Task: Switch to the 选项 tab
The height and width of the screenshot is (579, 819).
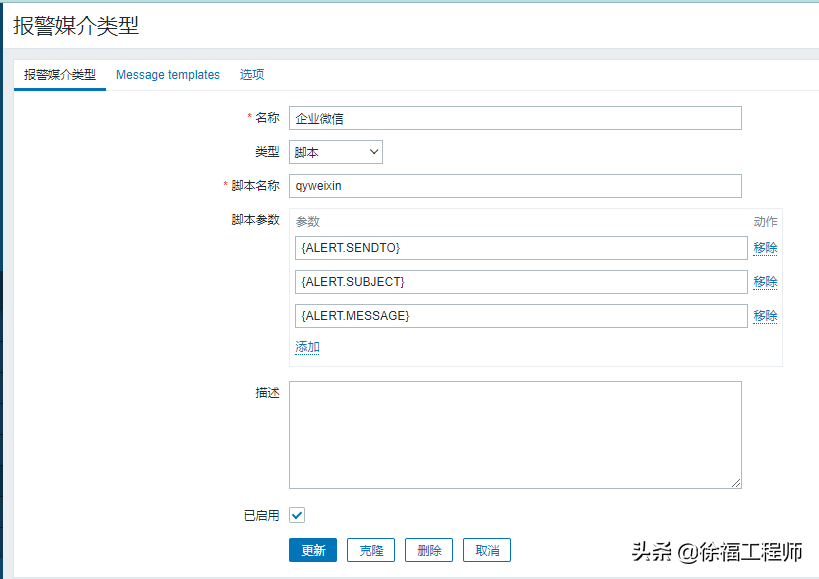Action: pos(252,75)
